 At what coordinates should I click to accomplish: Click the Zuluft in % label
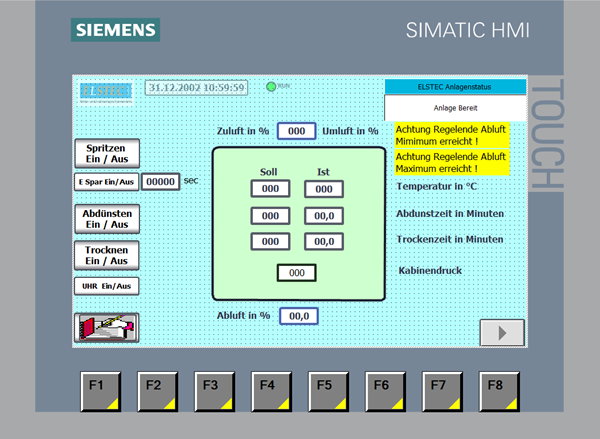(243, 131)
